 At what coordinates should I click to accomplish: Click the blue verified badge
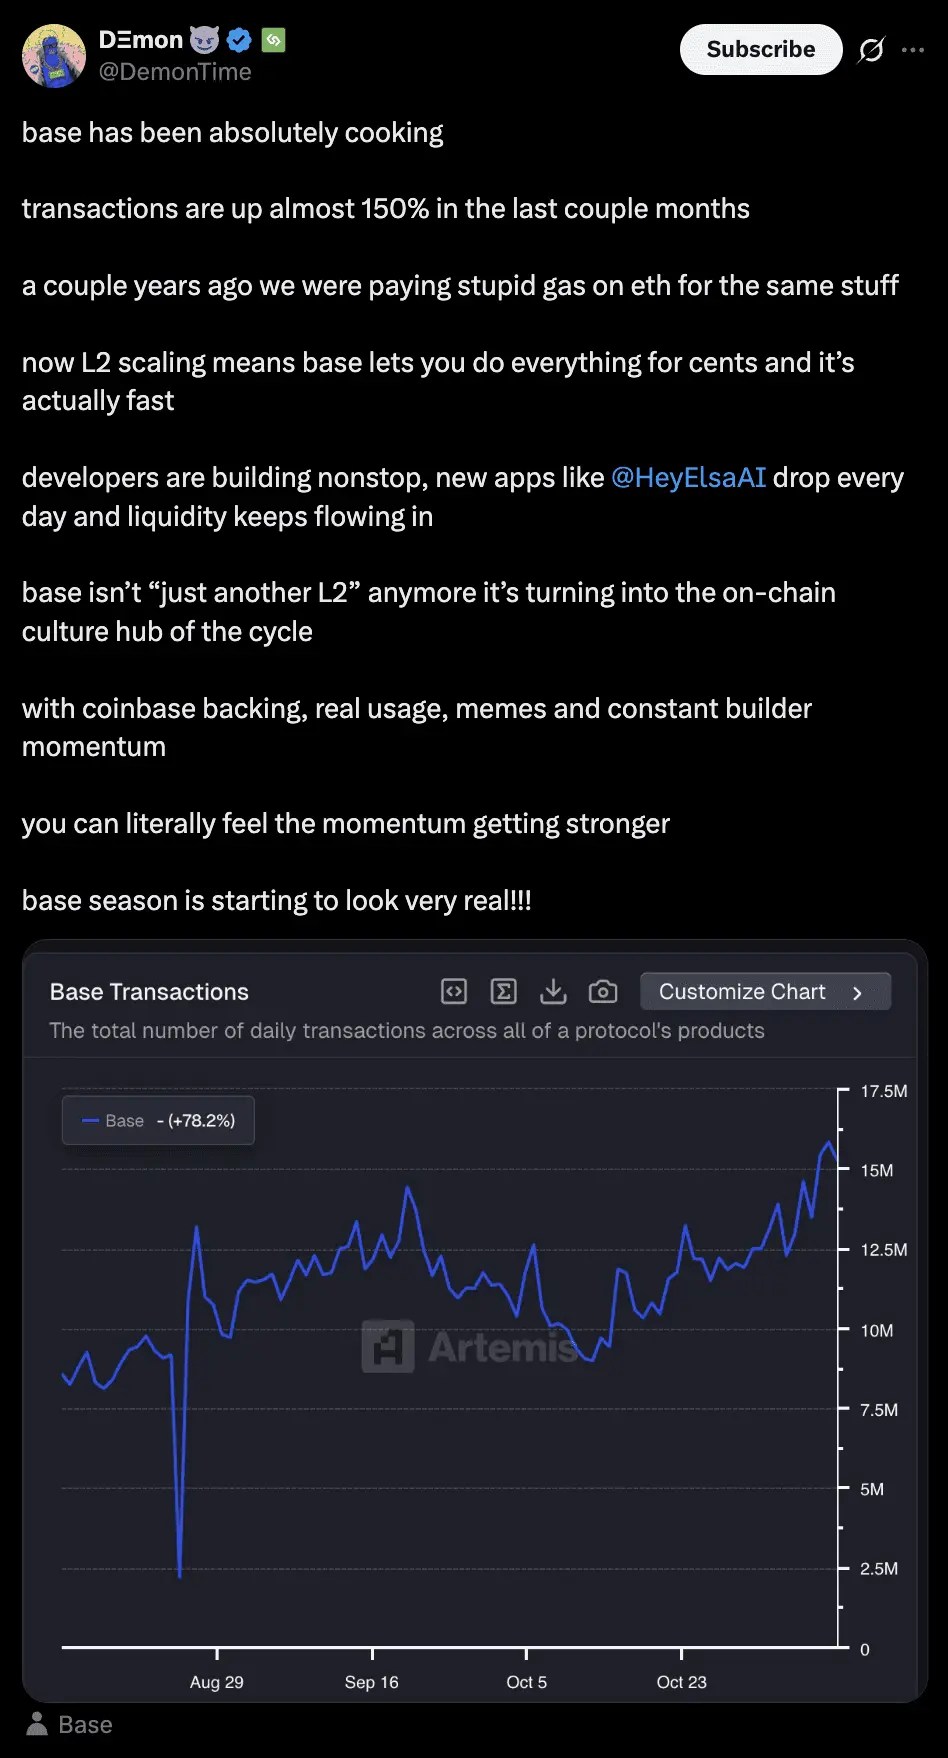click(239, 40)
